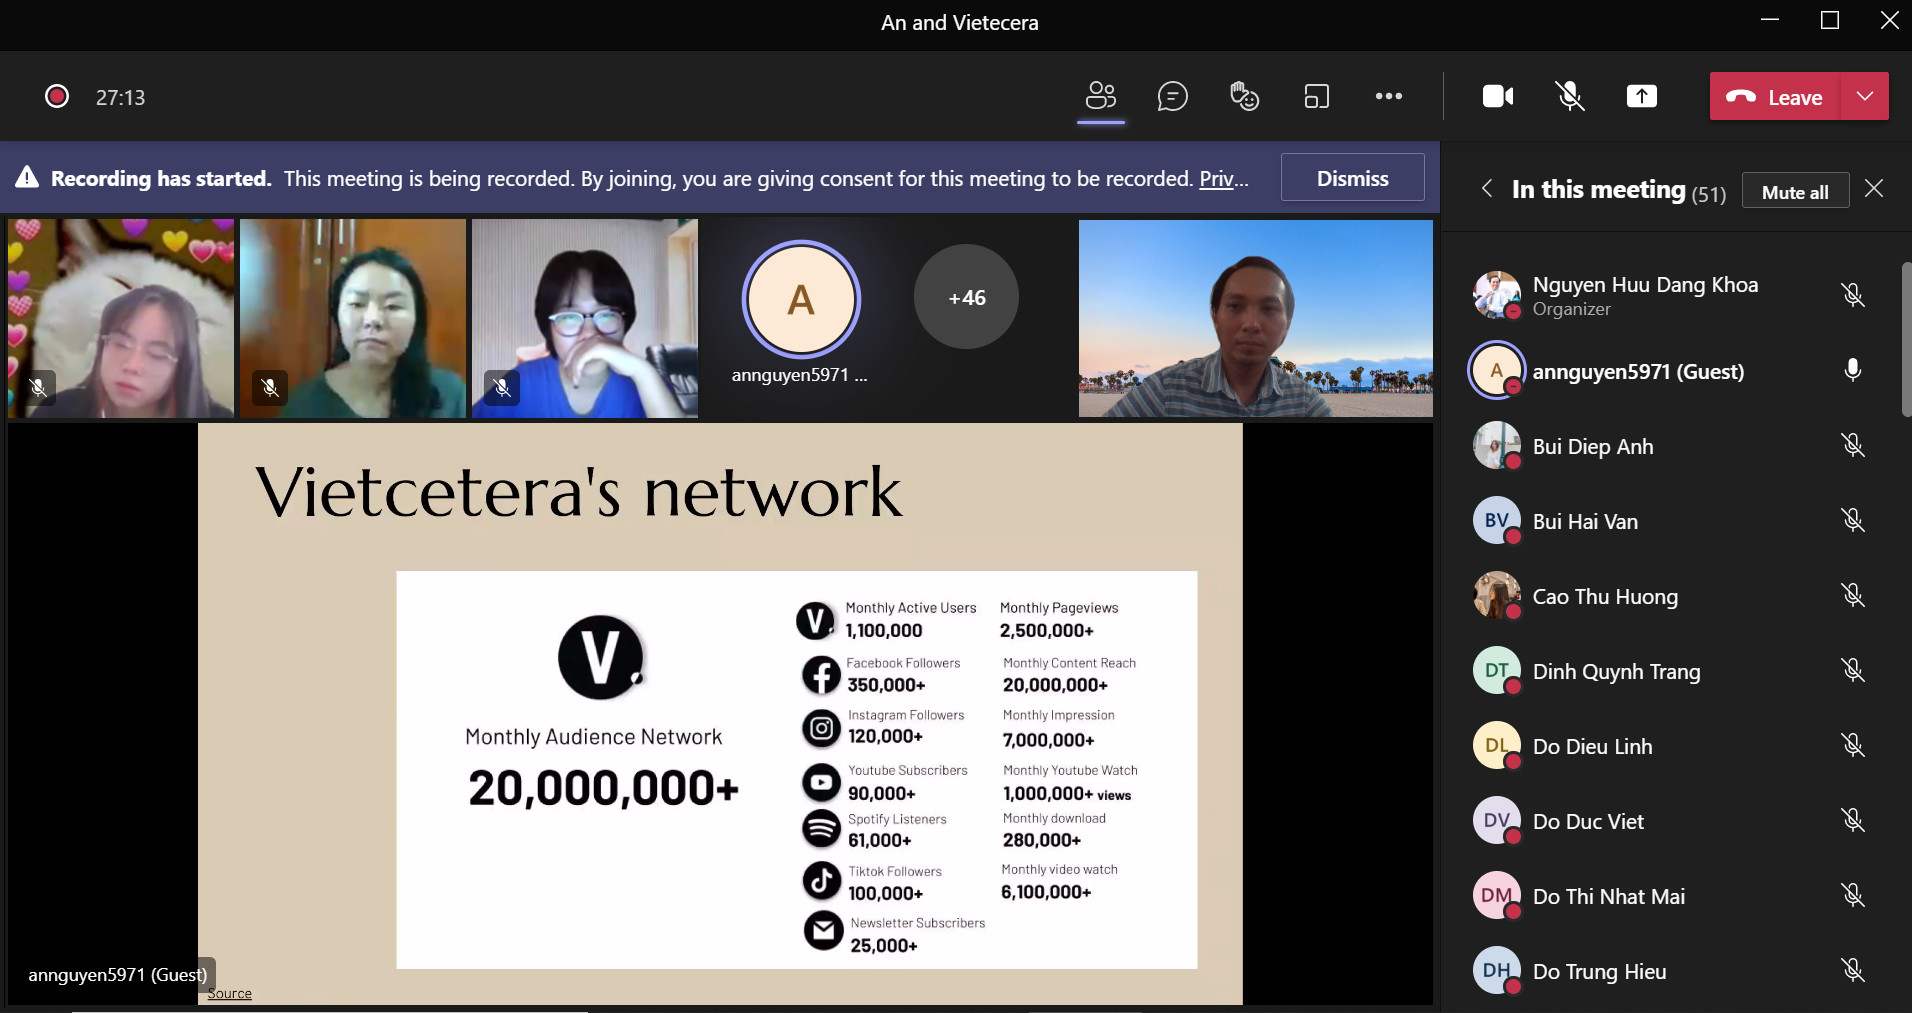Click Bui Diep Anh muted mic icon

(1853, 445)
